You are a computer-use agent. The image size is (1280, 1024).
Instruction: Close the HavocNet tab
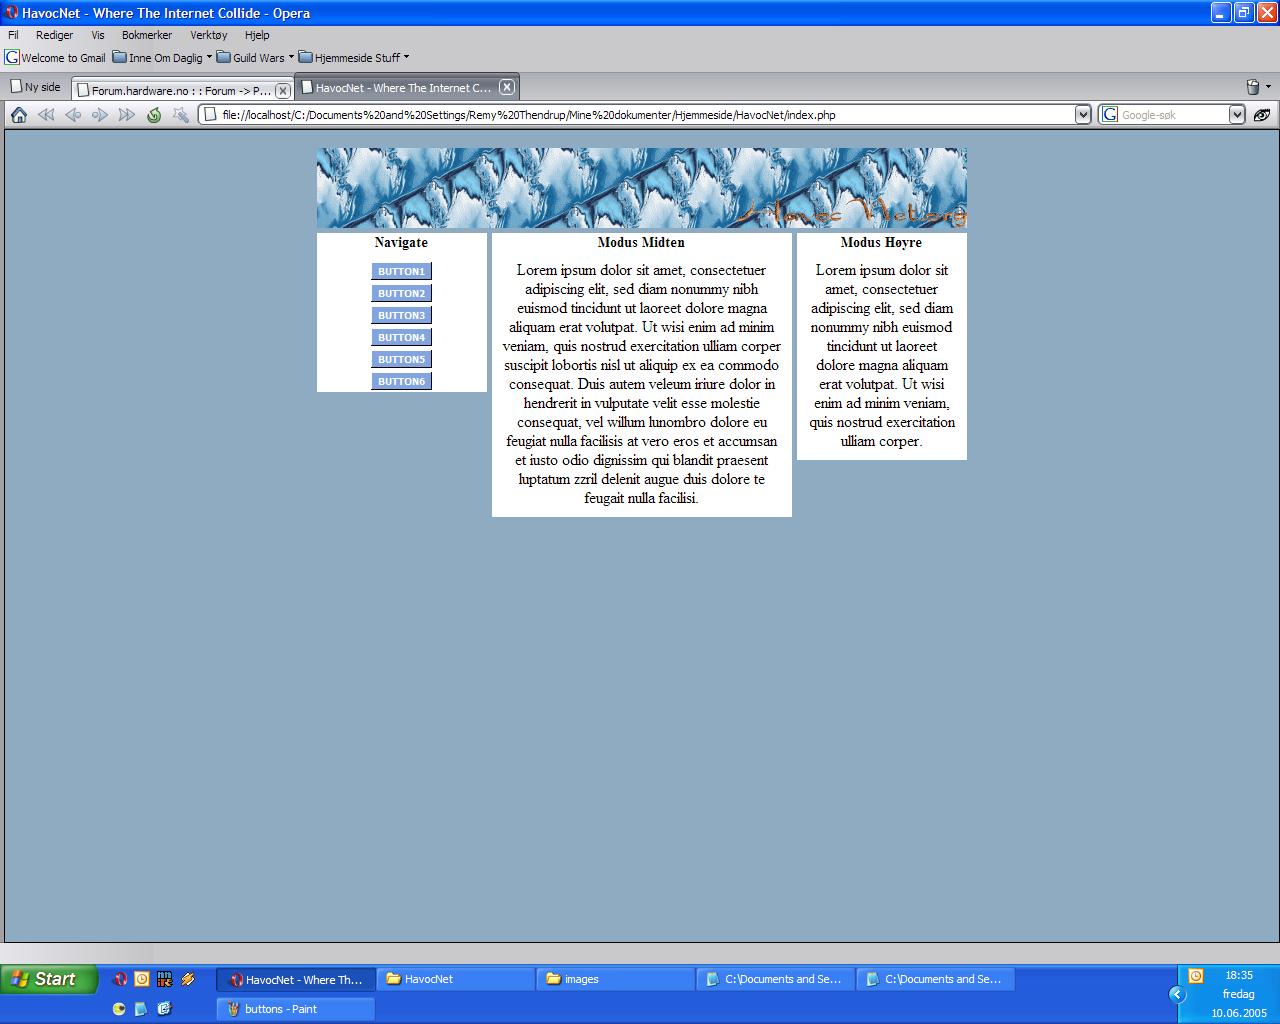[507, 87]
